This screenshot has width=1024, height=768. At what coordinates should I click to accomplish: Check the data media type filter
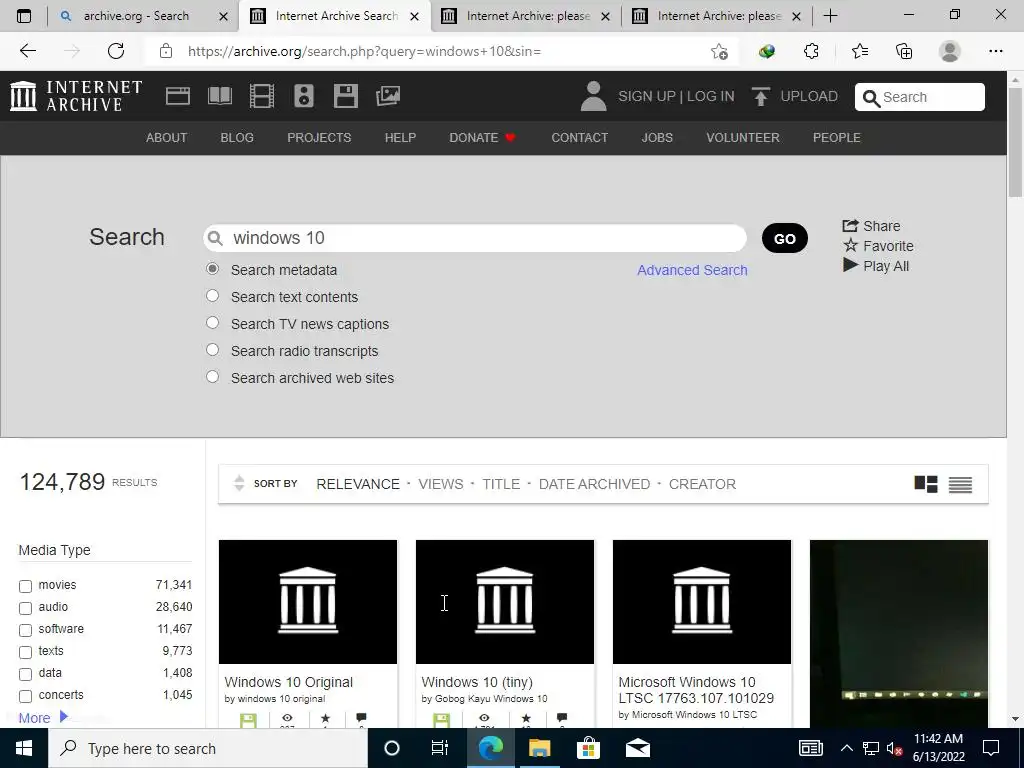25,674
